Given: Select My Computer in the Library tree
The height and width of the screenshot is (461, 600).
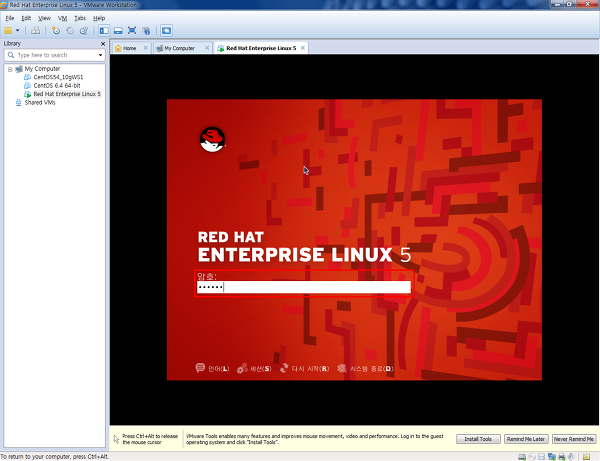Looking at the screenshot, I should (x=42, y=69).
